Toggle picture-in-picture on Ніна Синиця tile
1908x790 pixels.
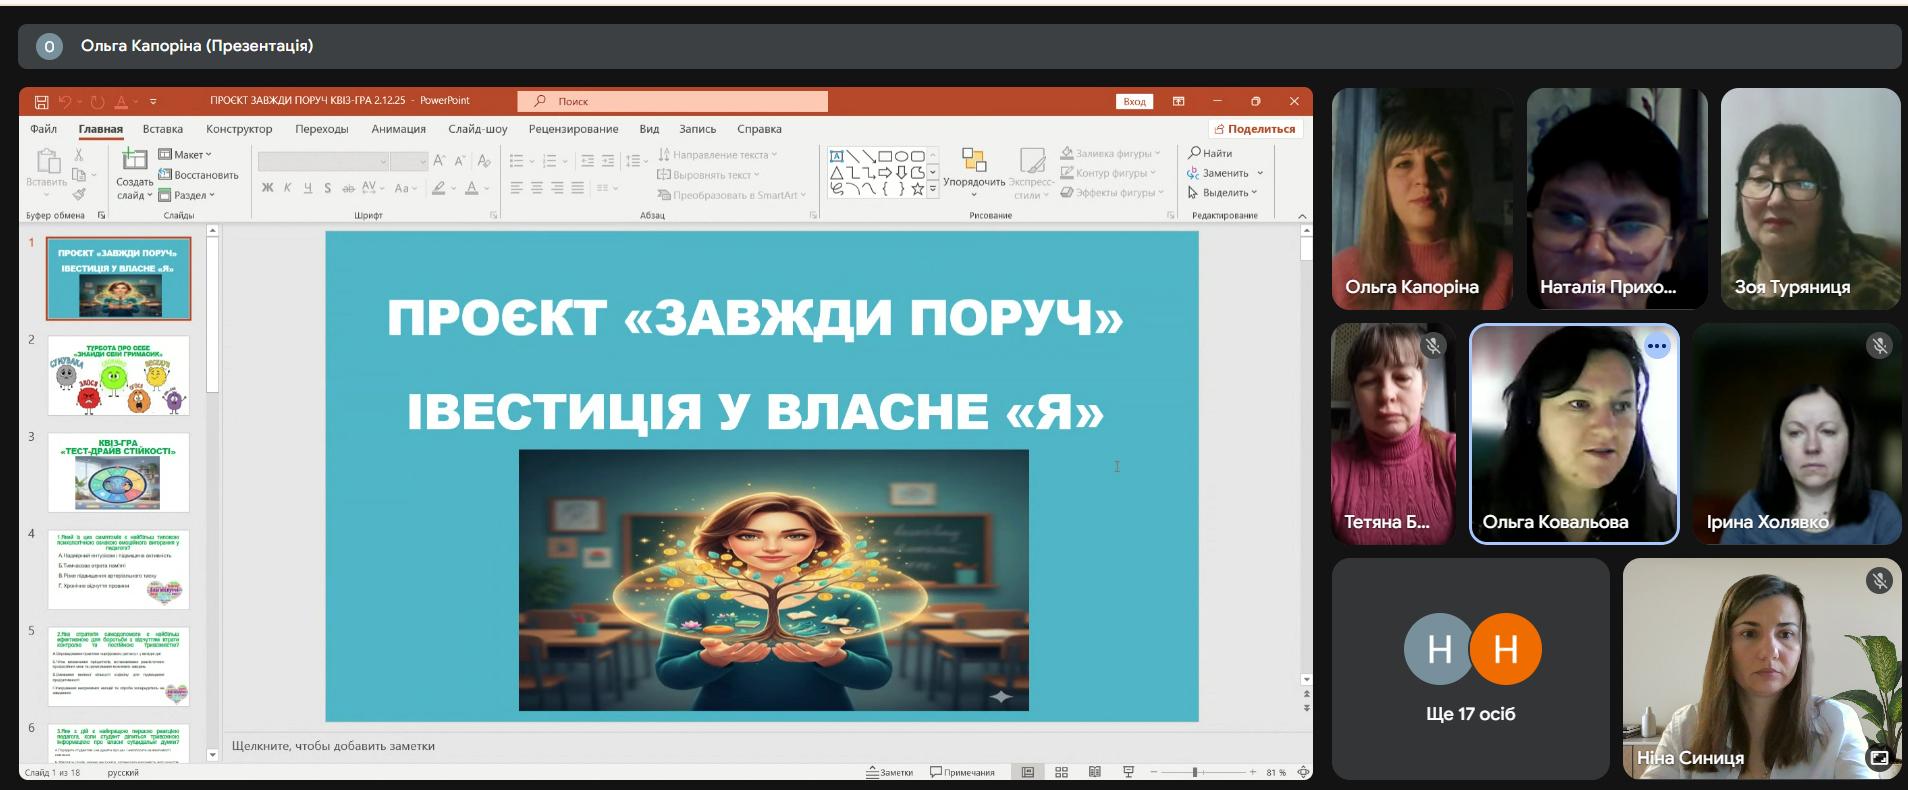(1879, 758)
